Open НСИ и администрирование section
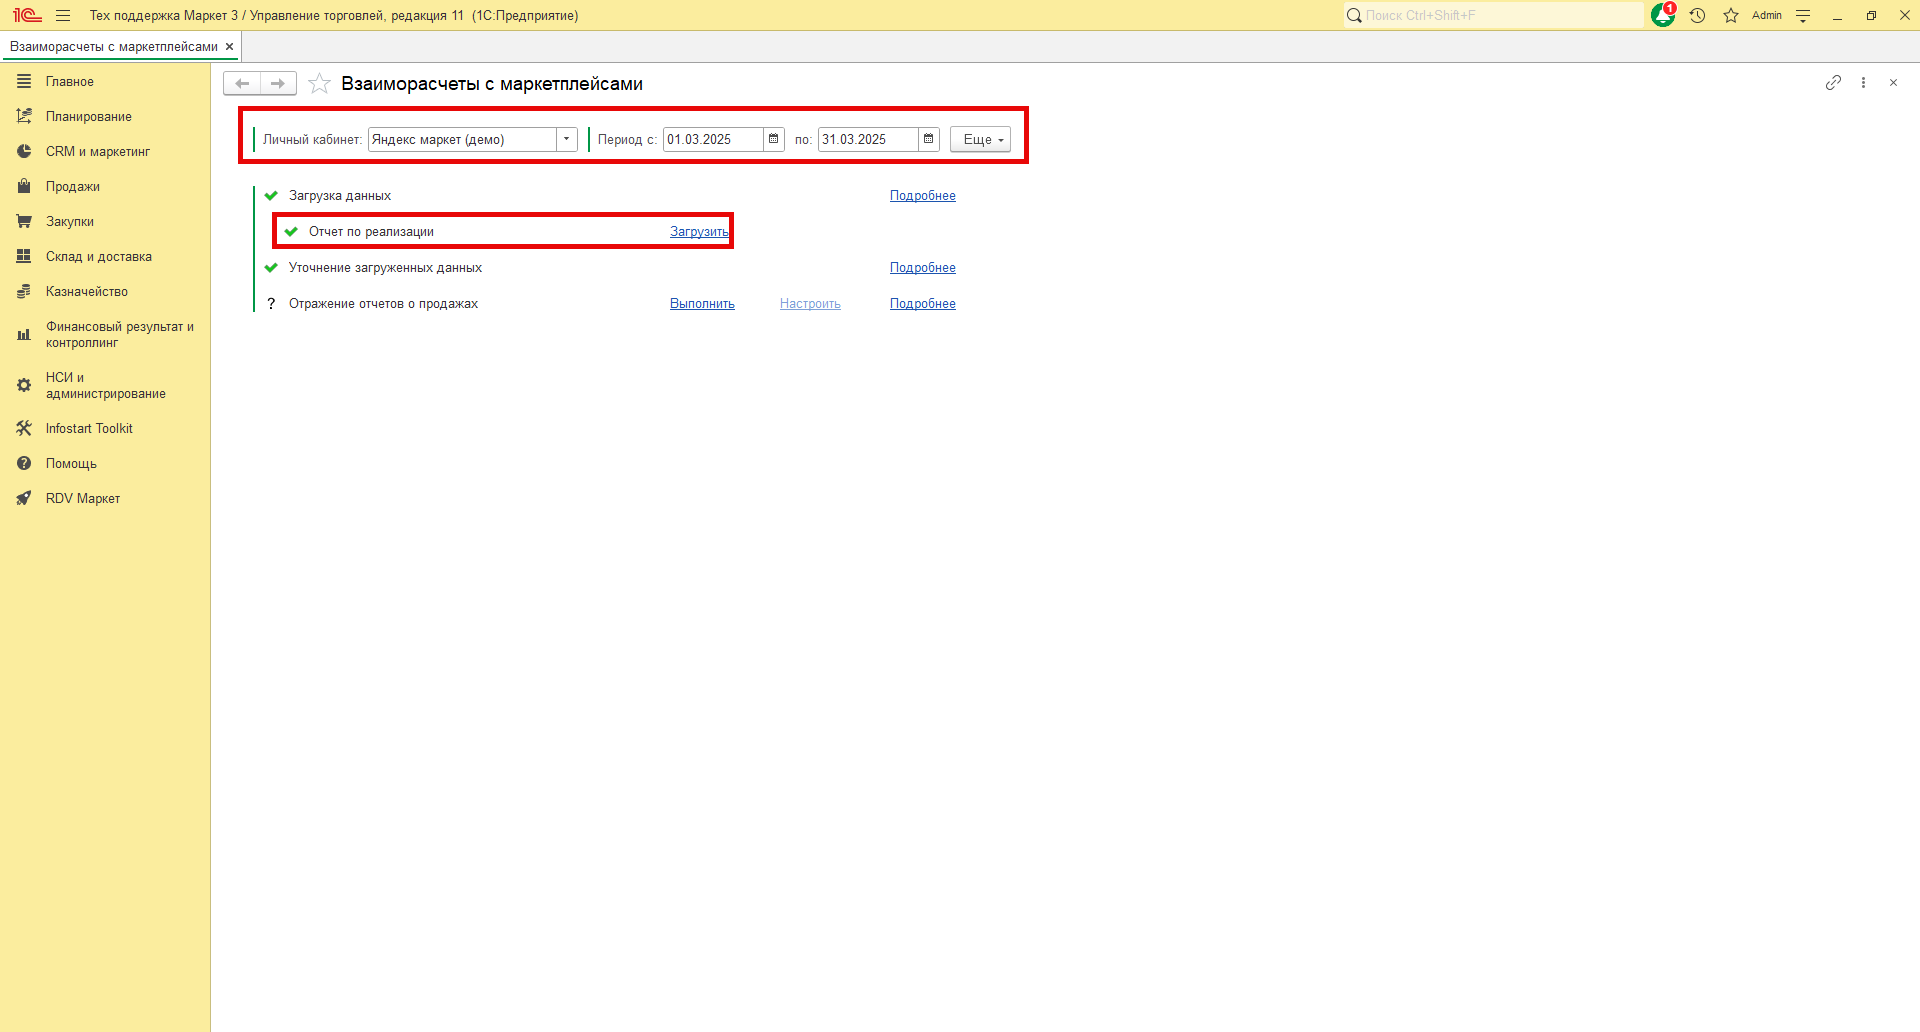 (105, 385)
